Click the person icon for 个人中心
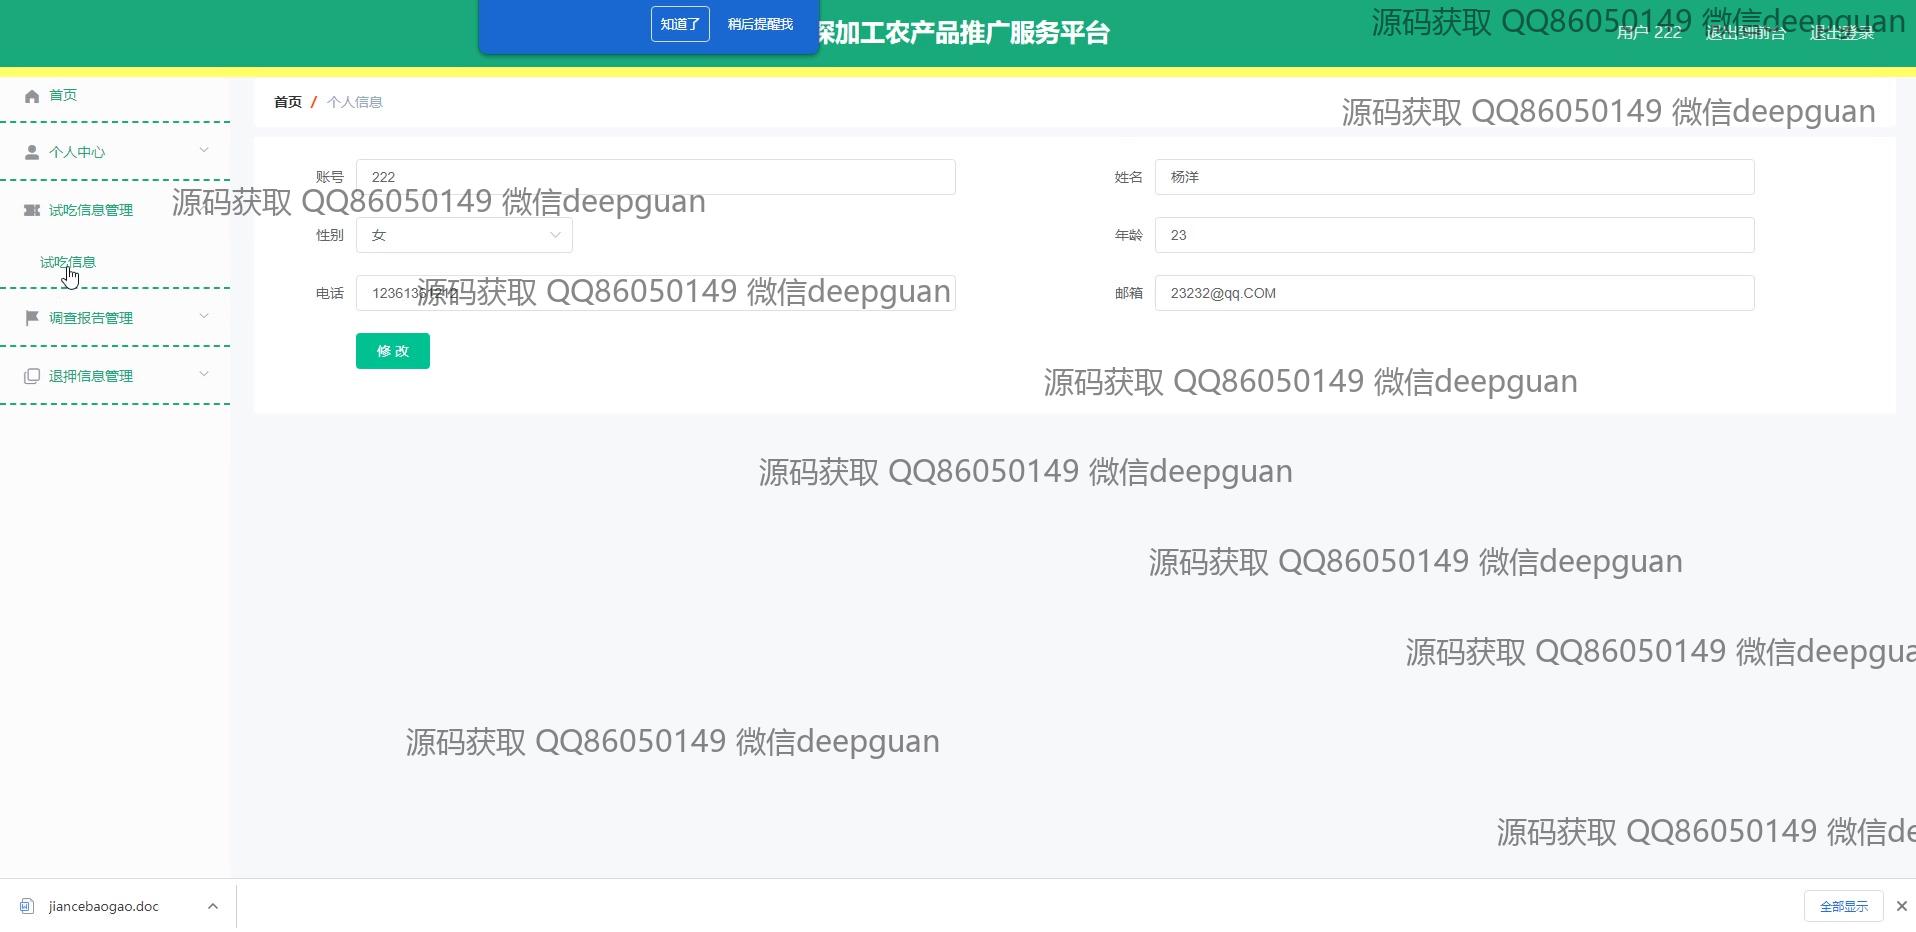Screen dimensions: 1916x932 (32, 152)
